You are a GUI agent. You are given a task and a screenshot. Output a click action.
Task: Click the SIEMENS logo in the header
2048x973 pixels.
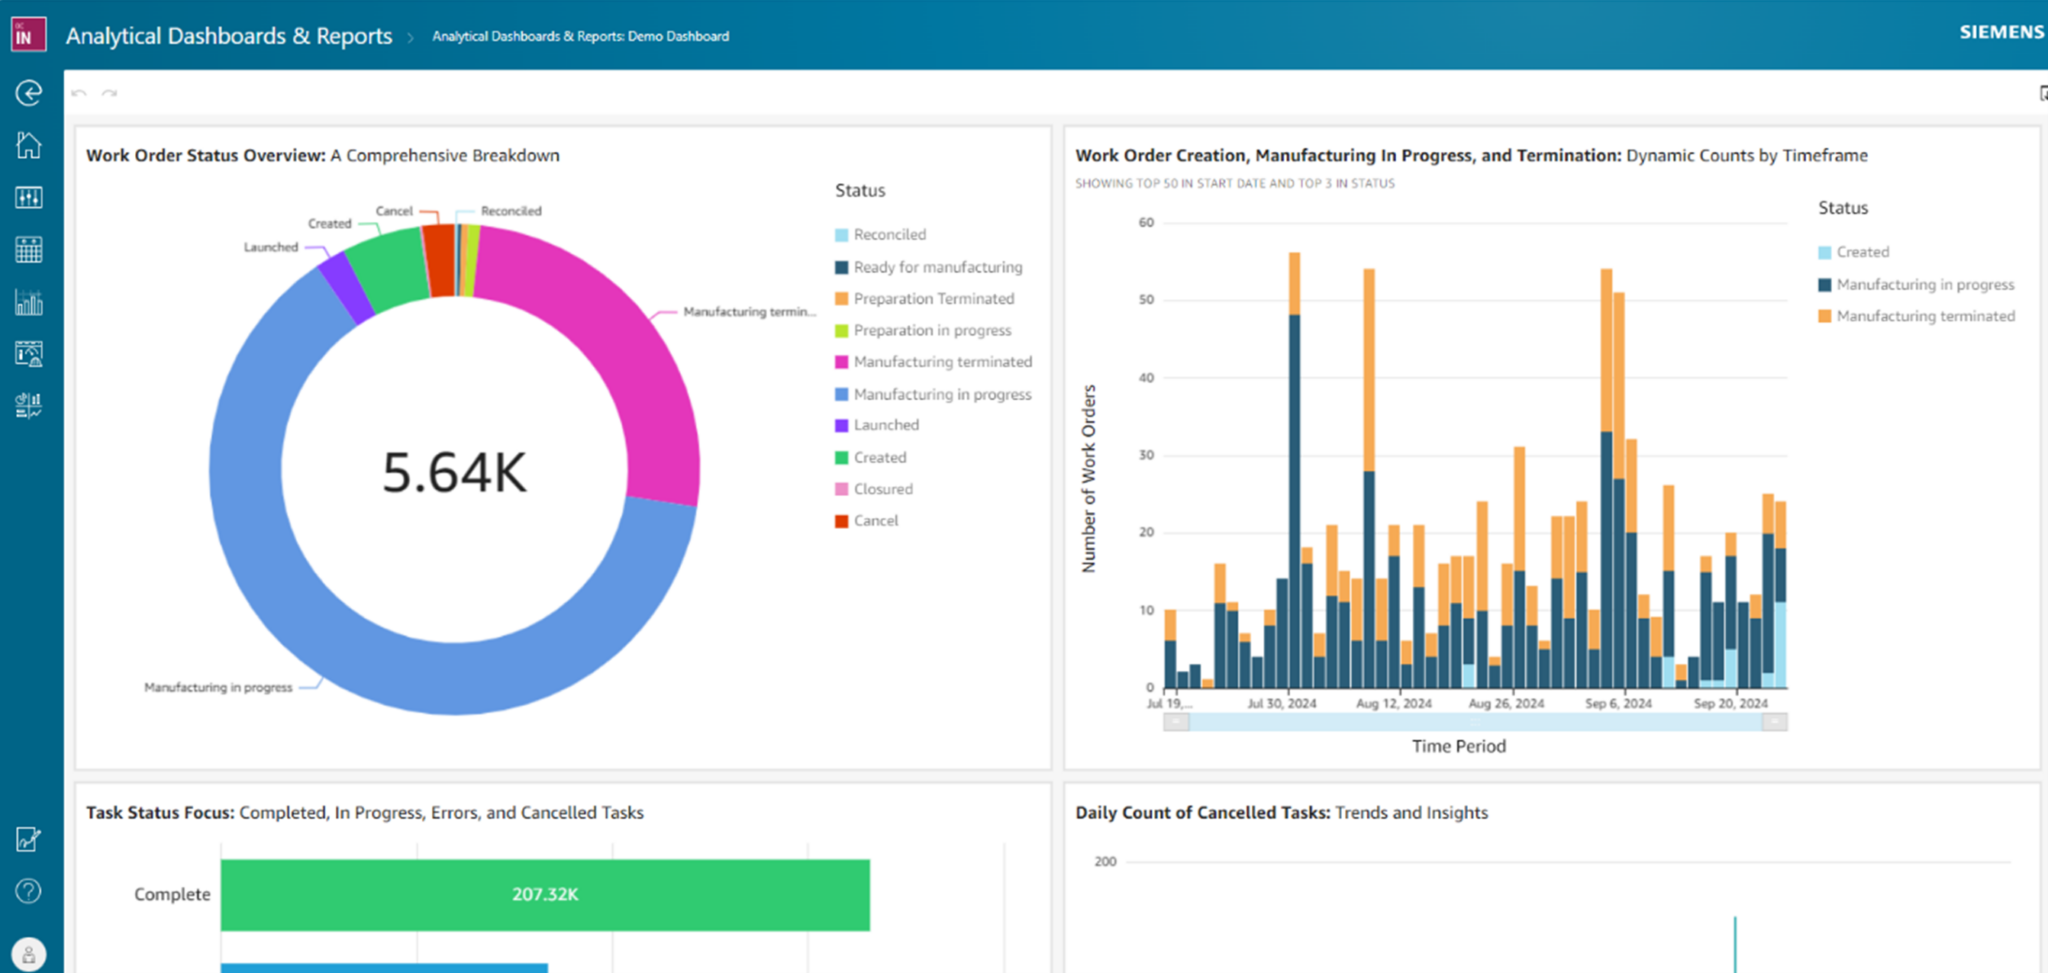point(2000,31)
